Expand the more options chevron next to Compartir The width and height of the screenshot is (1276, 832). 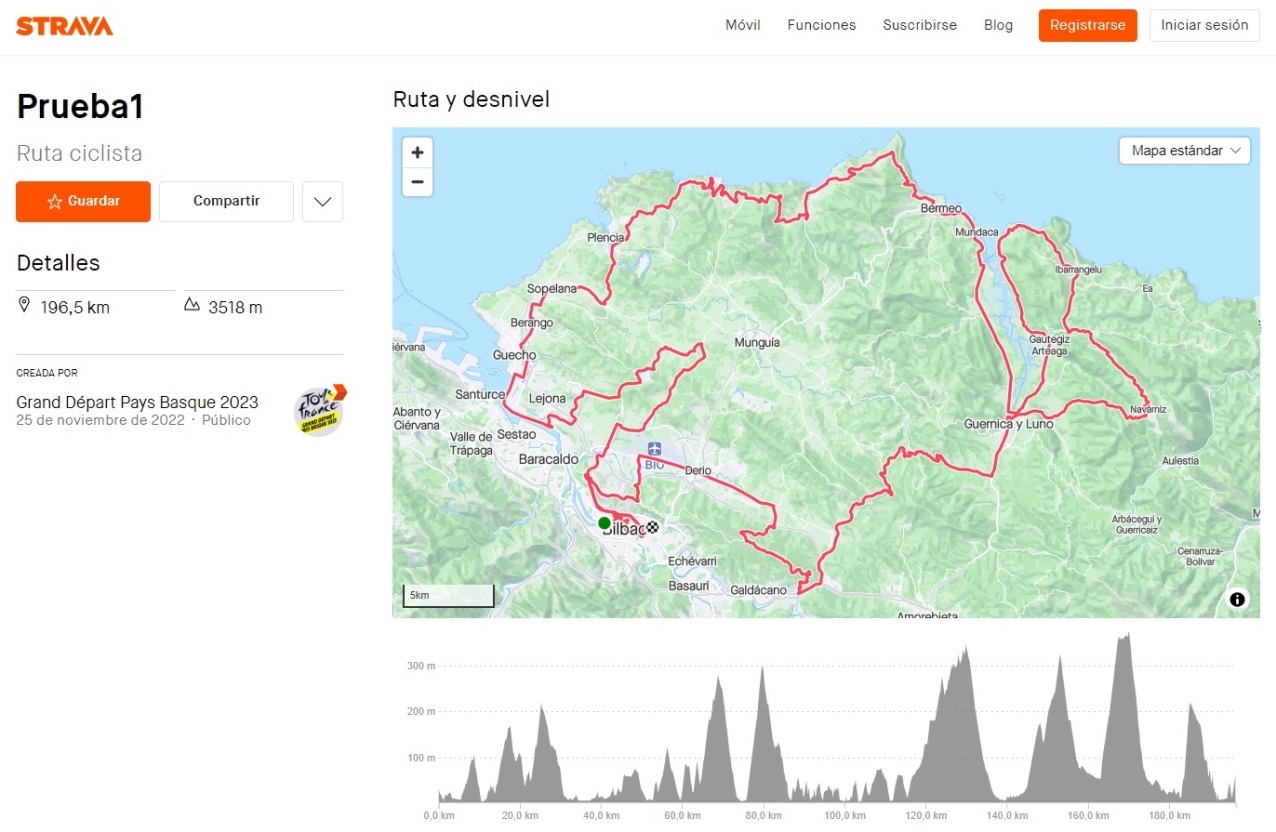[322, 201]
